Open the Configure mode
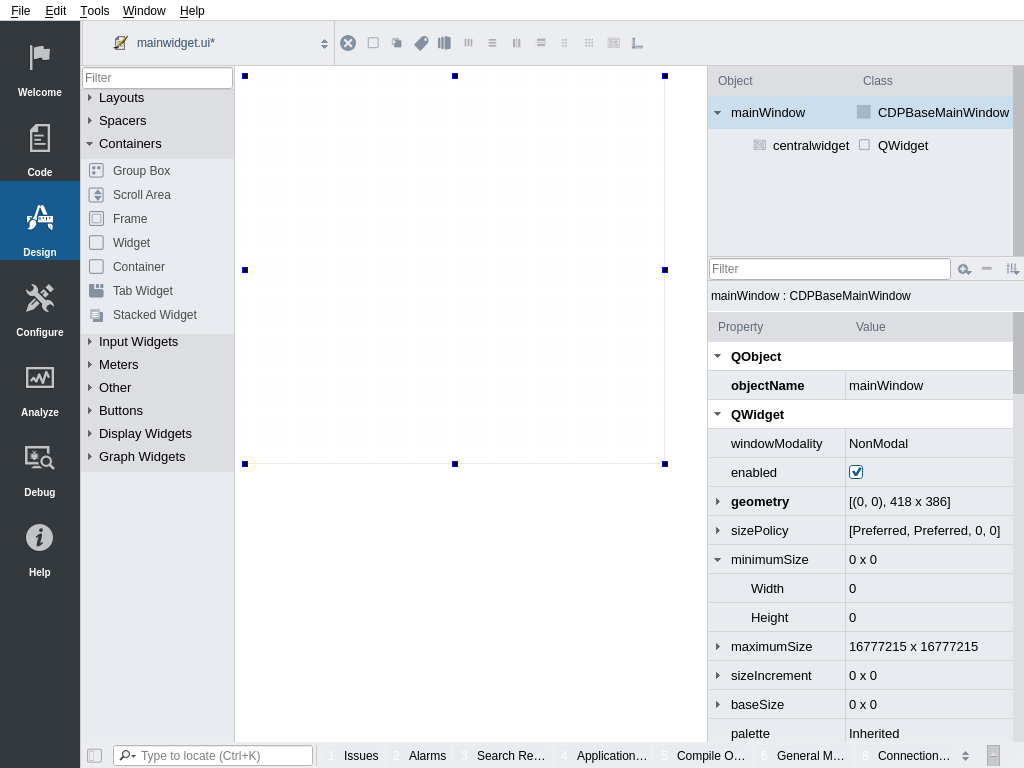Viewport: 1024px width, 768px height. click(40, 308)
